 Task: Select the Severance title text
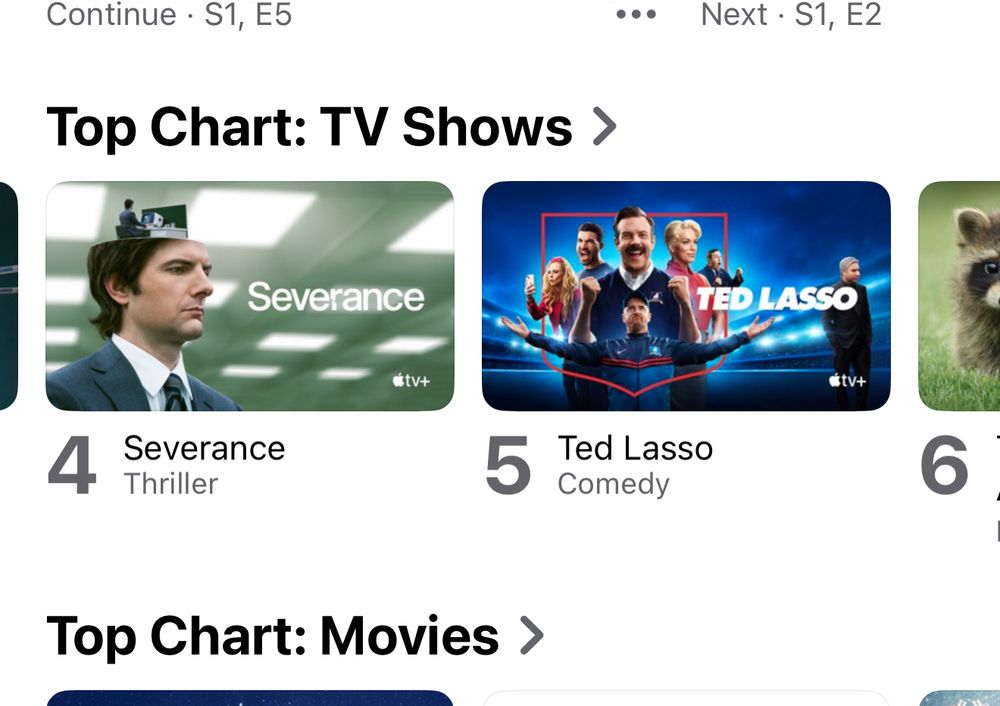204,448
